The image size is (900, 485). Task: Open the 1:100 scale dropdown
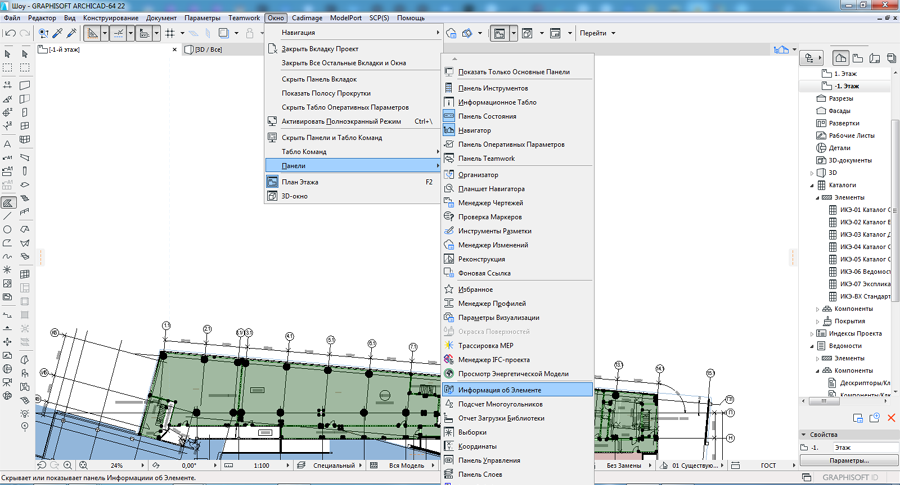click(x=288, y=465)
